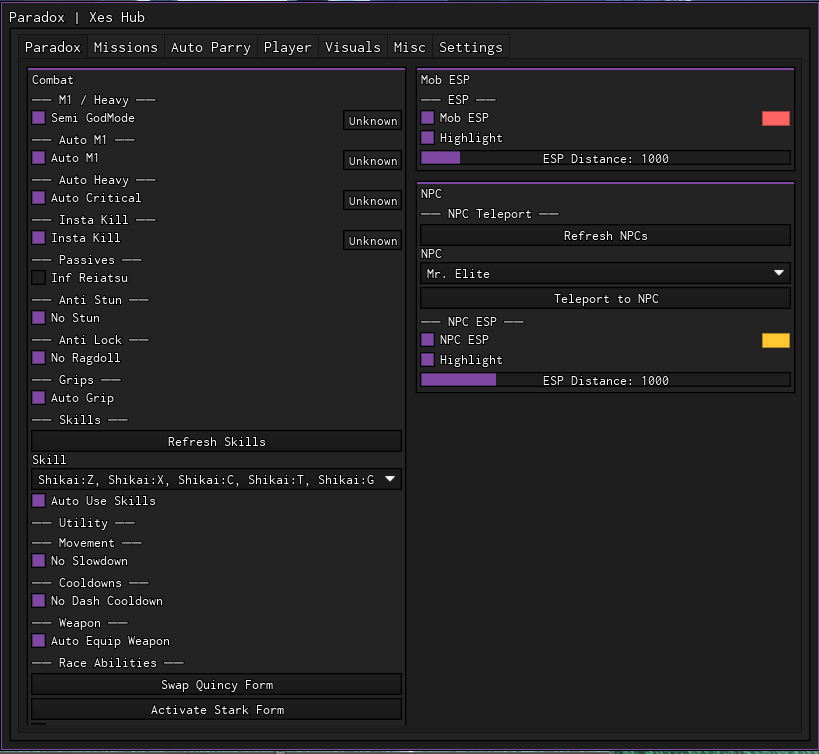
Task: Toggle No Ragdoll checkbox
Action: pyautogui.click(x=39, y=358)
